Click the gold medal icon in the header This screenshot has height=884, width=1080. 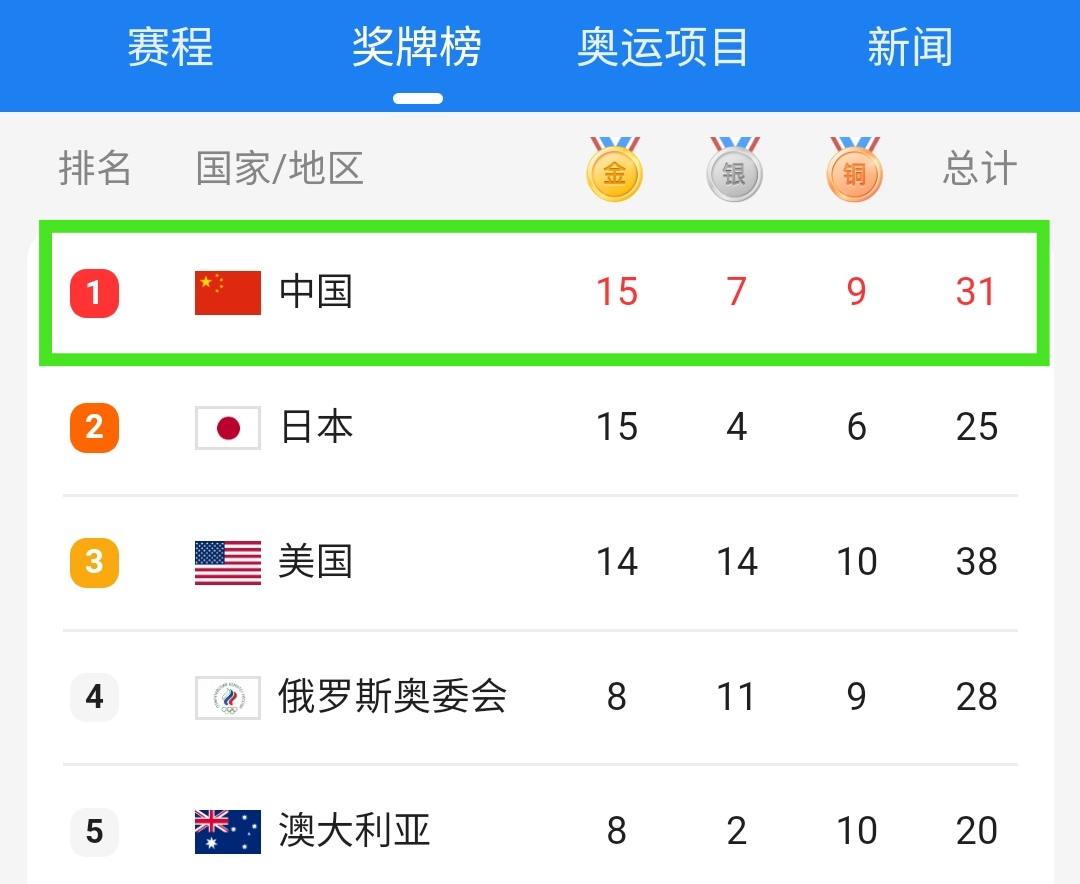[614, 165]
